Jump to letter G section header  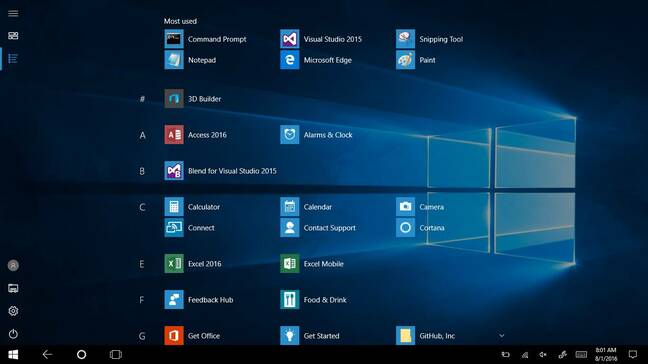[x=142, y=336]
